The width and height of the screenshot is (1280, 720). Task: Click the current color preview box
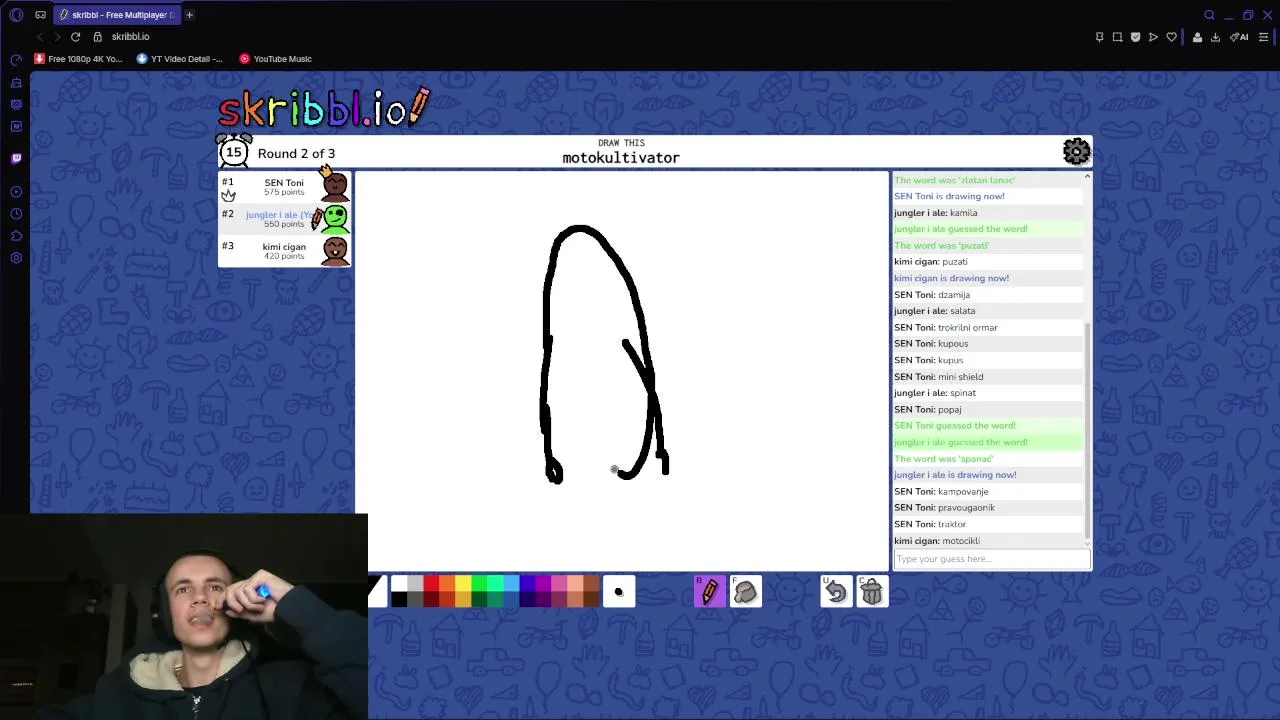click(377, 591)
